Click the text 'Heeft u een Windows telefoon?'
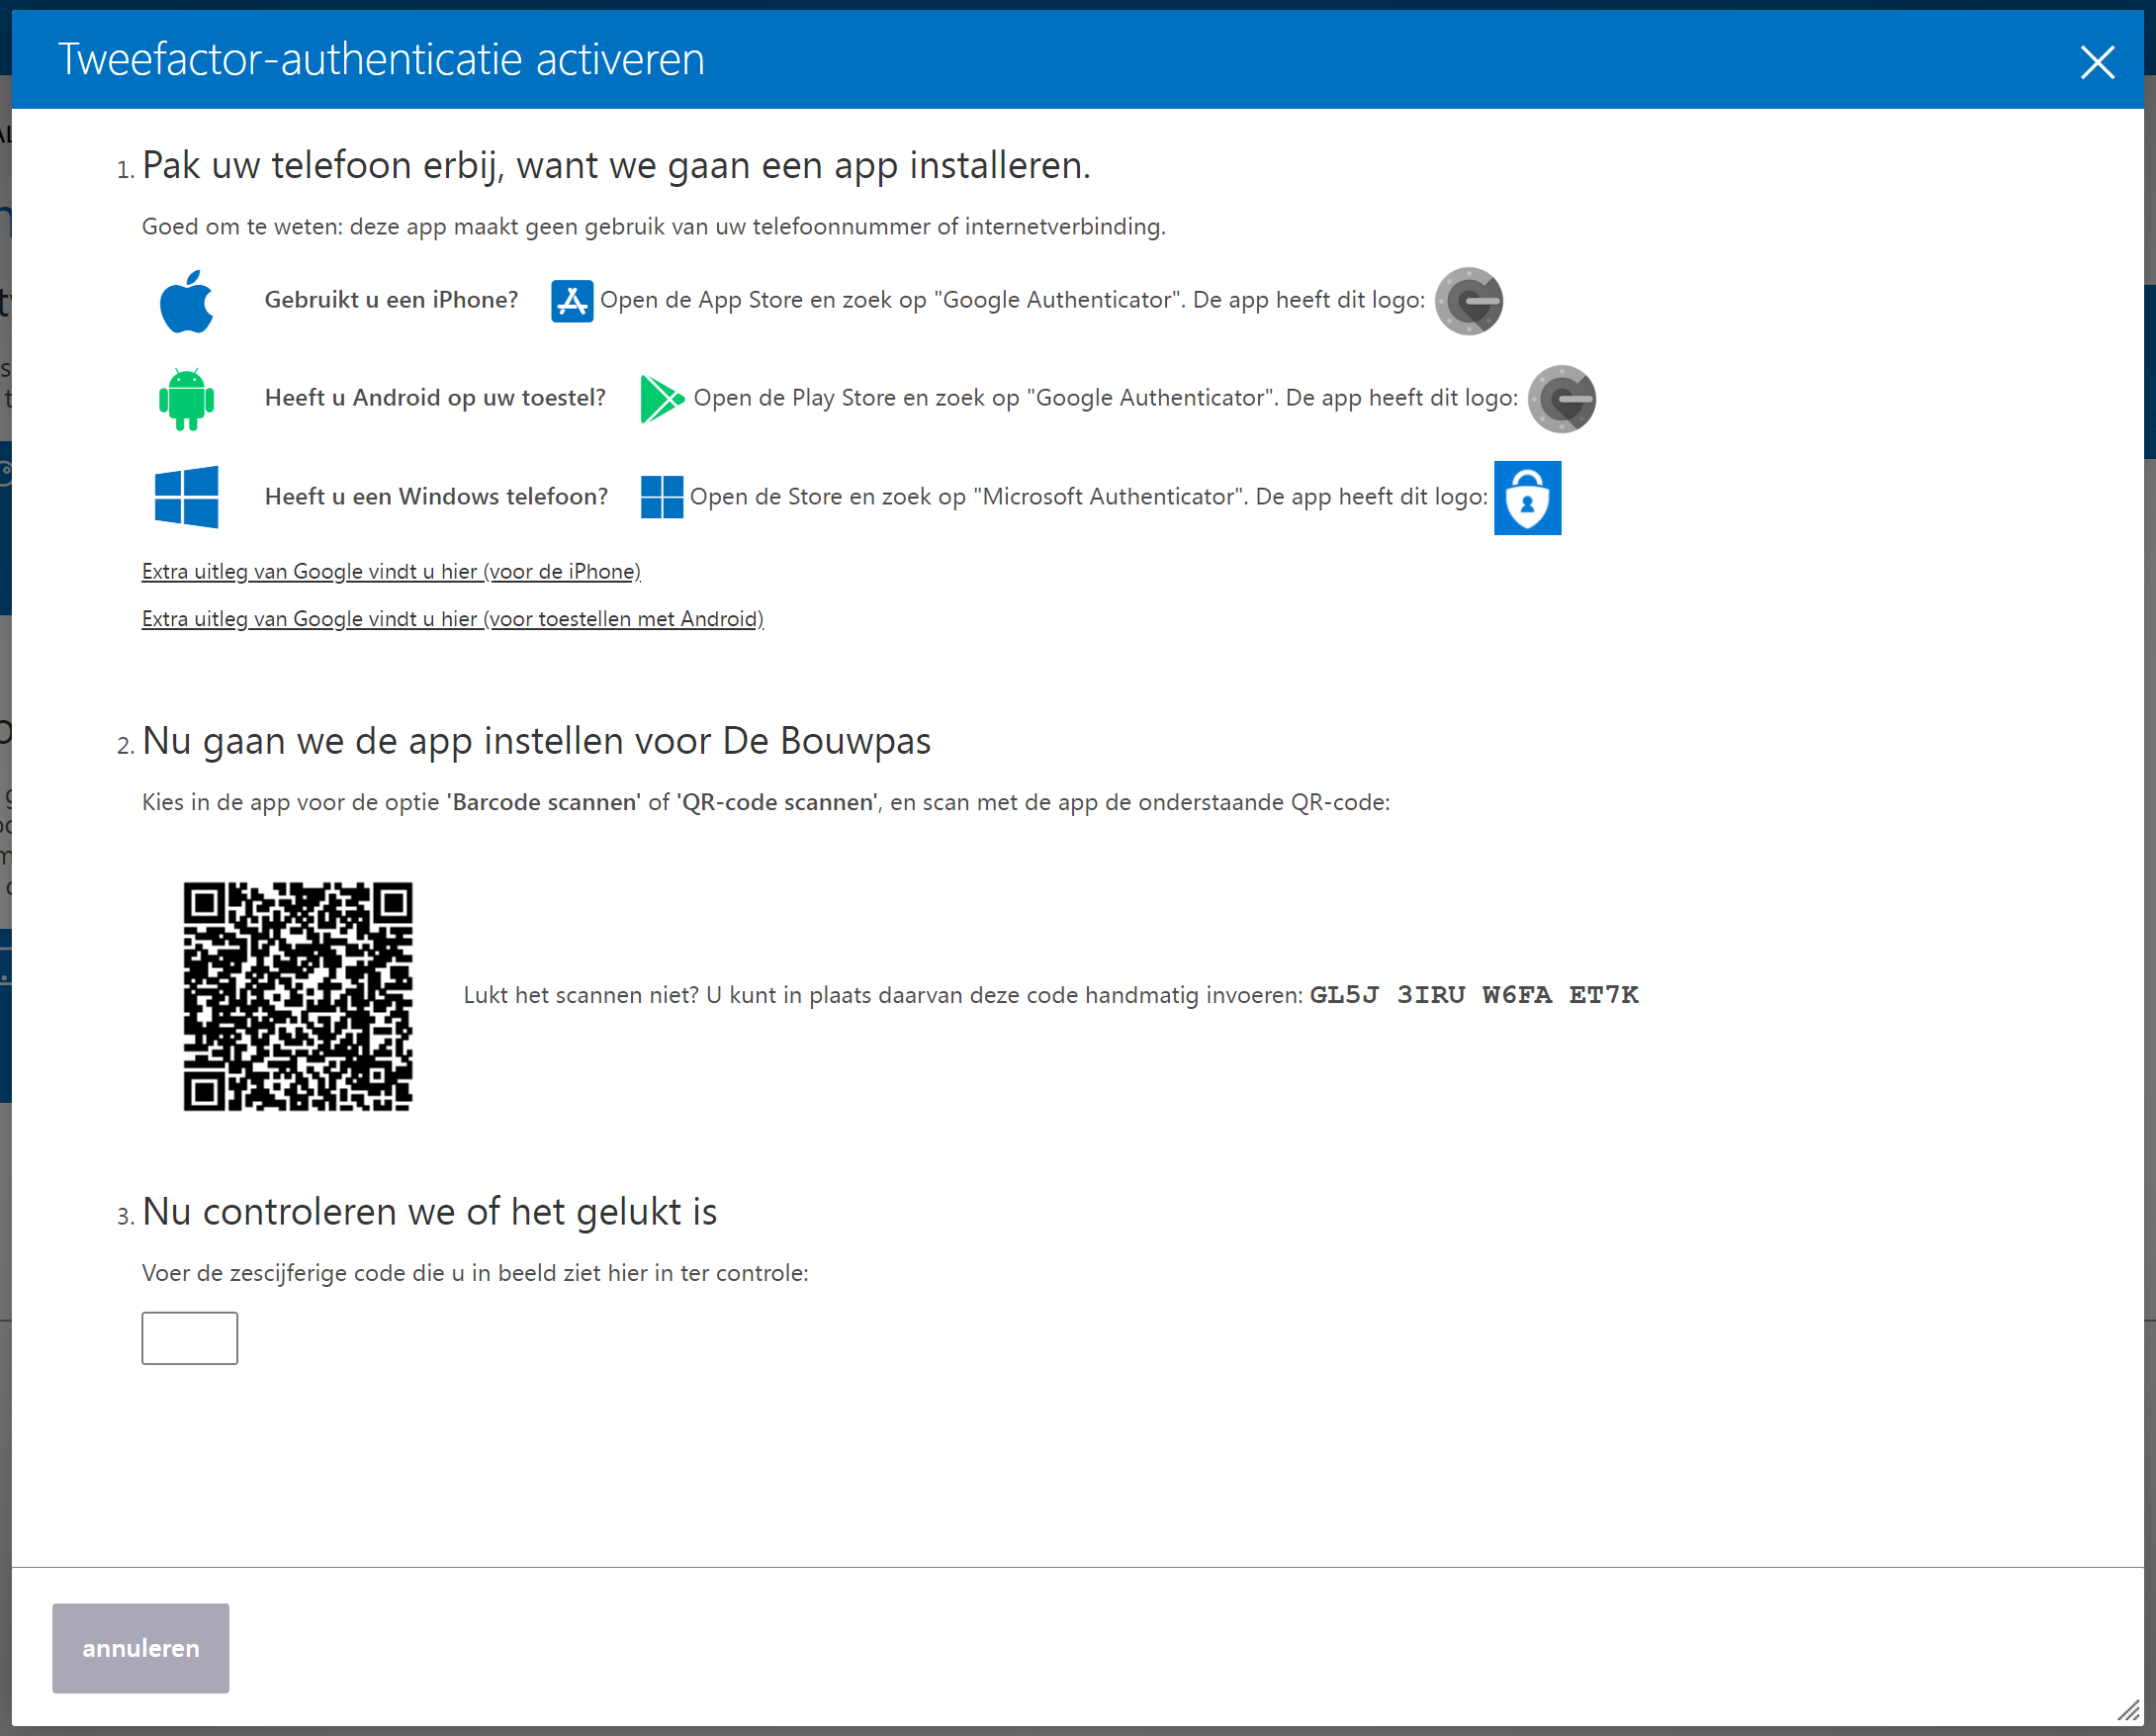Screen dimensions: 2156x1736 pos(436,497)
